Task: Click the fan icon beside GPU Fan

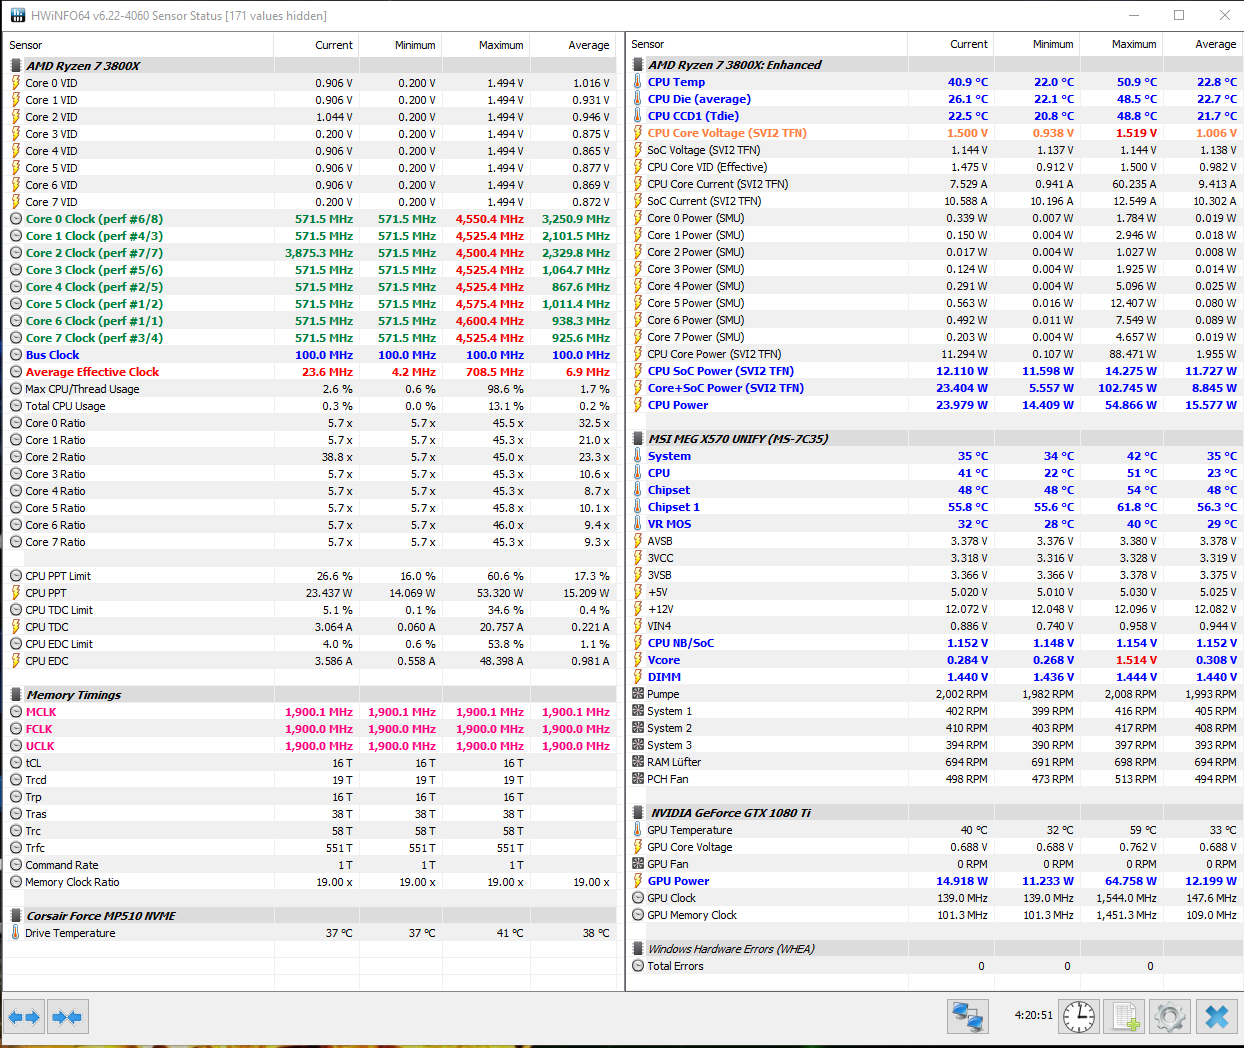Action: pos(638,864)
